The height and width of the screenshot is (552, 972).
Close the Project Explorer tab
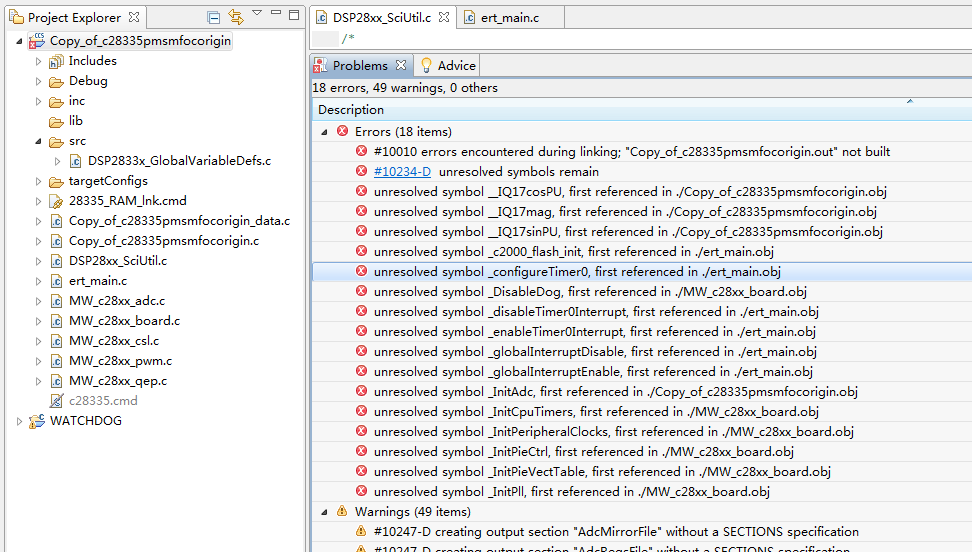tap(134, 17)
